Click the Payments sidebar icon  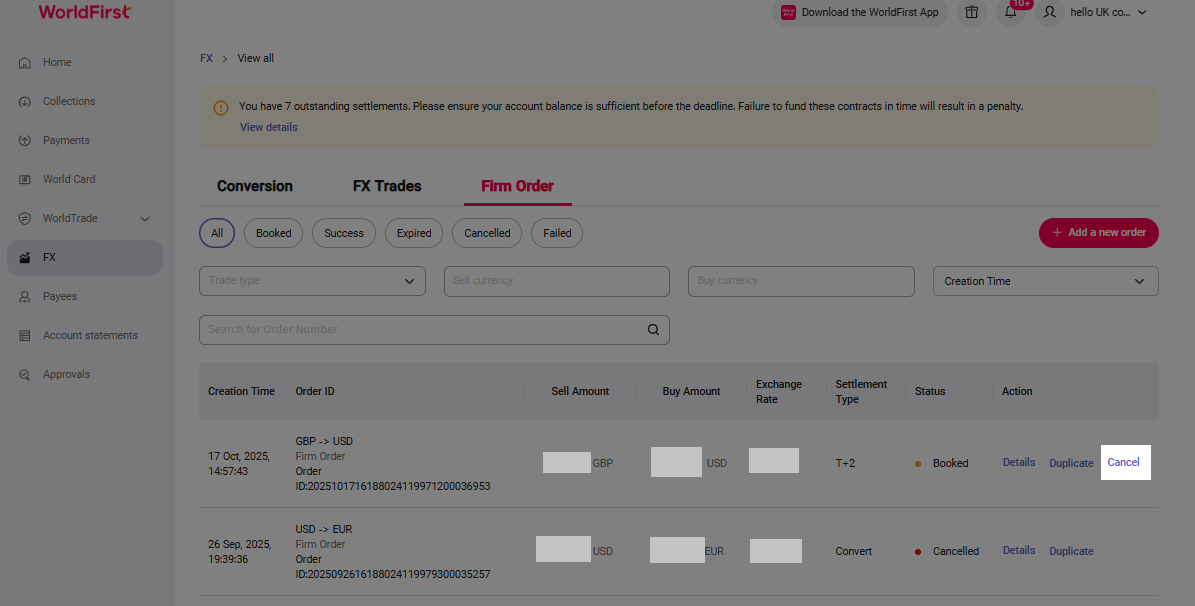(25, 141)
